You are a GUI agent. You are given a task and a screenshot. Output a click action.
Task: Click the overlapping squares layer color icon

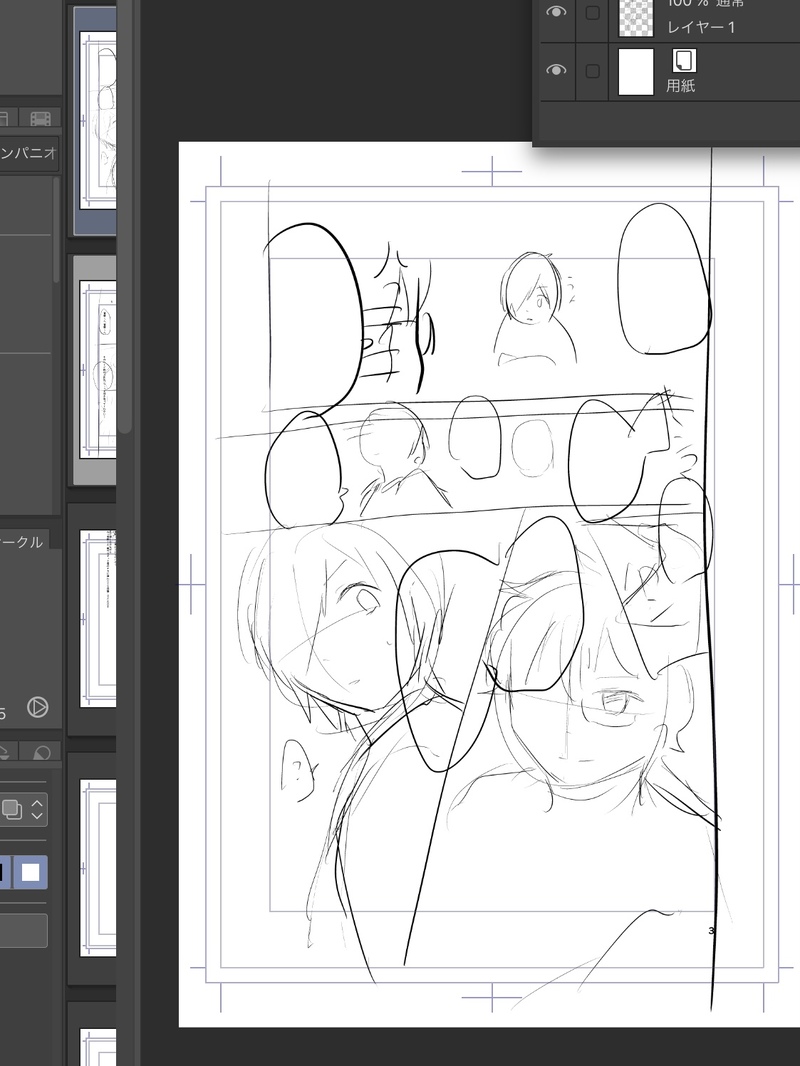click(x=12, y=809)
